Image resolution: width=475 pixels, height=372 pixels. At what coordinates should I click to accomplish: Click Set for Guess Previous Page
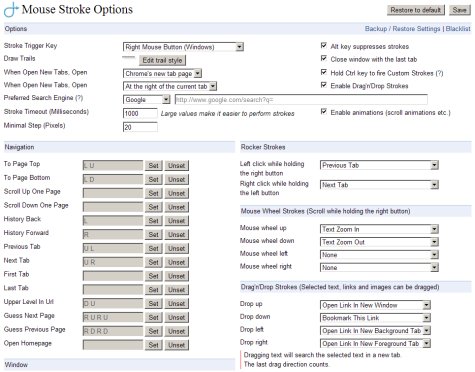(x=154, y=331)
